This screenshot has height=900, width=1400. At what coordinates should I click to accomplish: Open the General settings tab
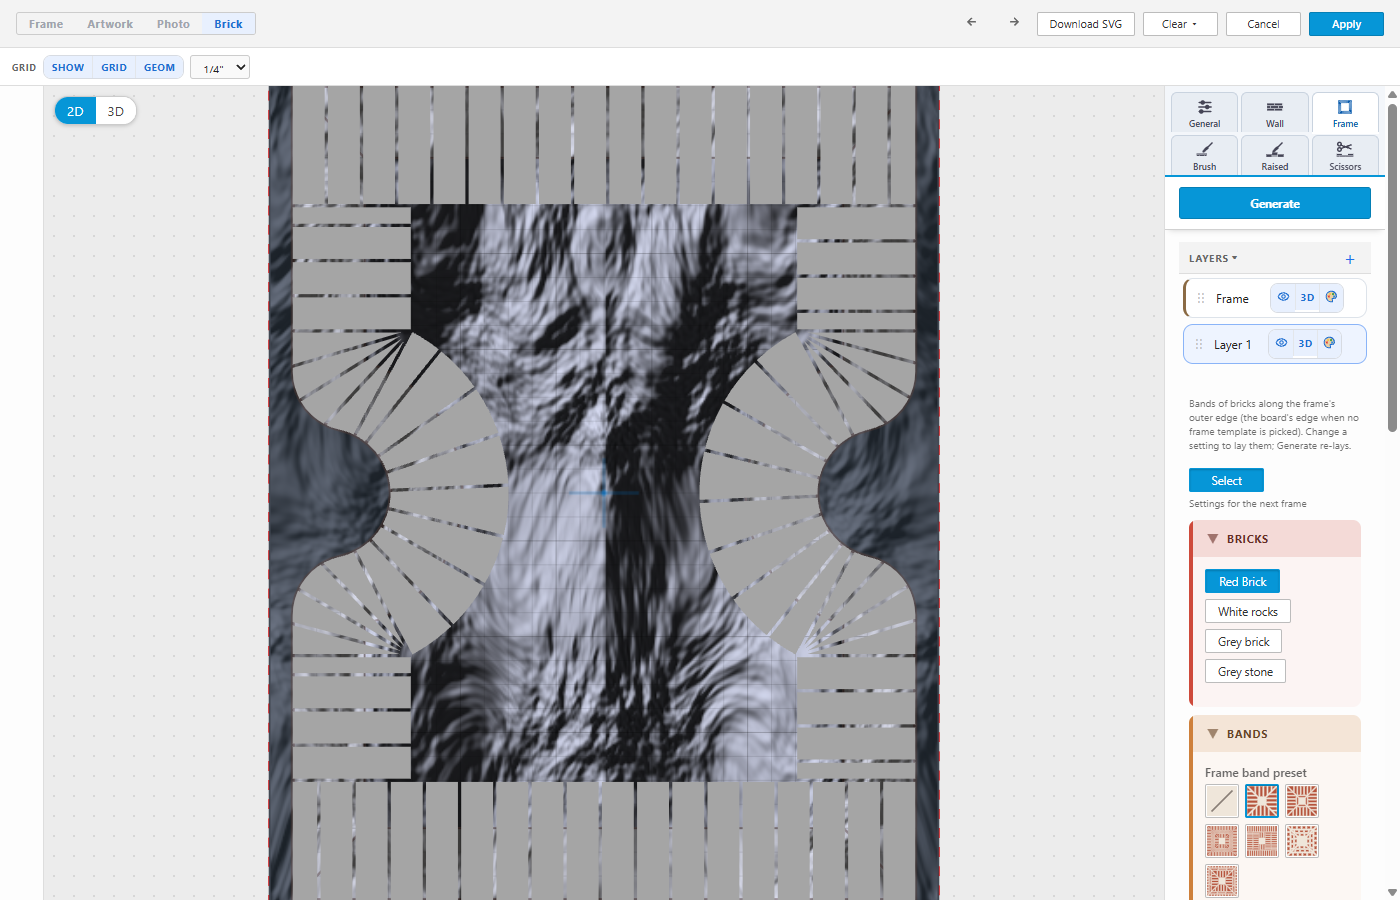[x=1205, y=113]
